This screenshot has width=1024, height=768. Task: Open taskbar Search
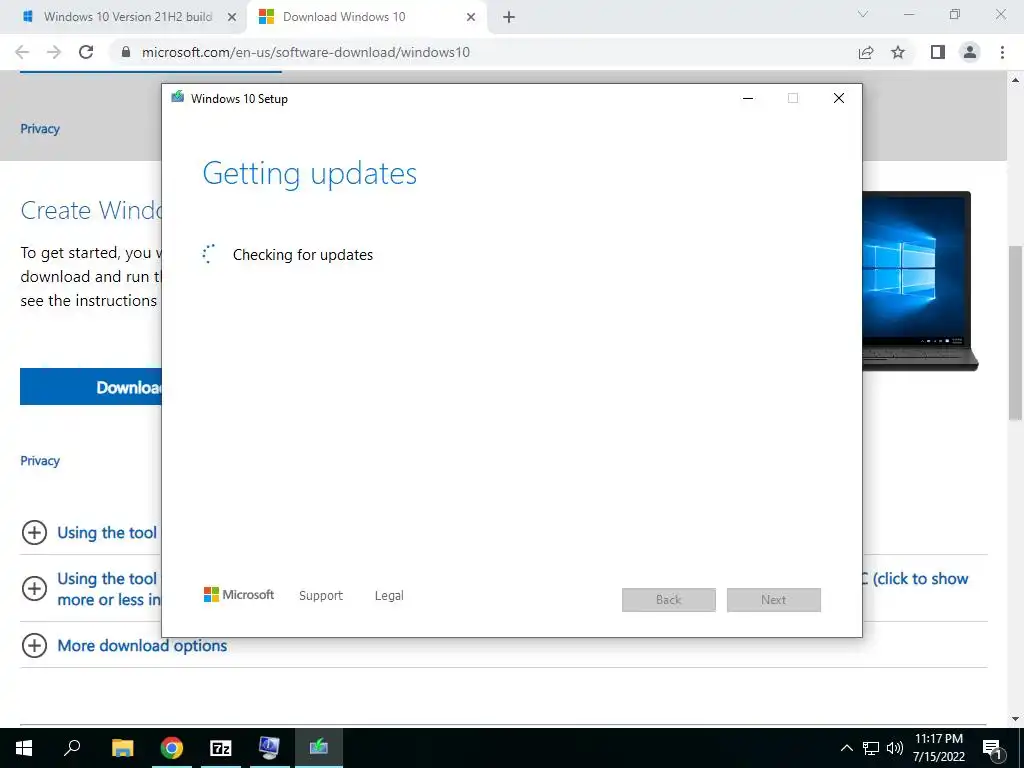[72, 748]
